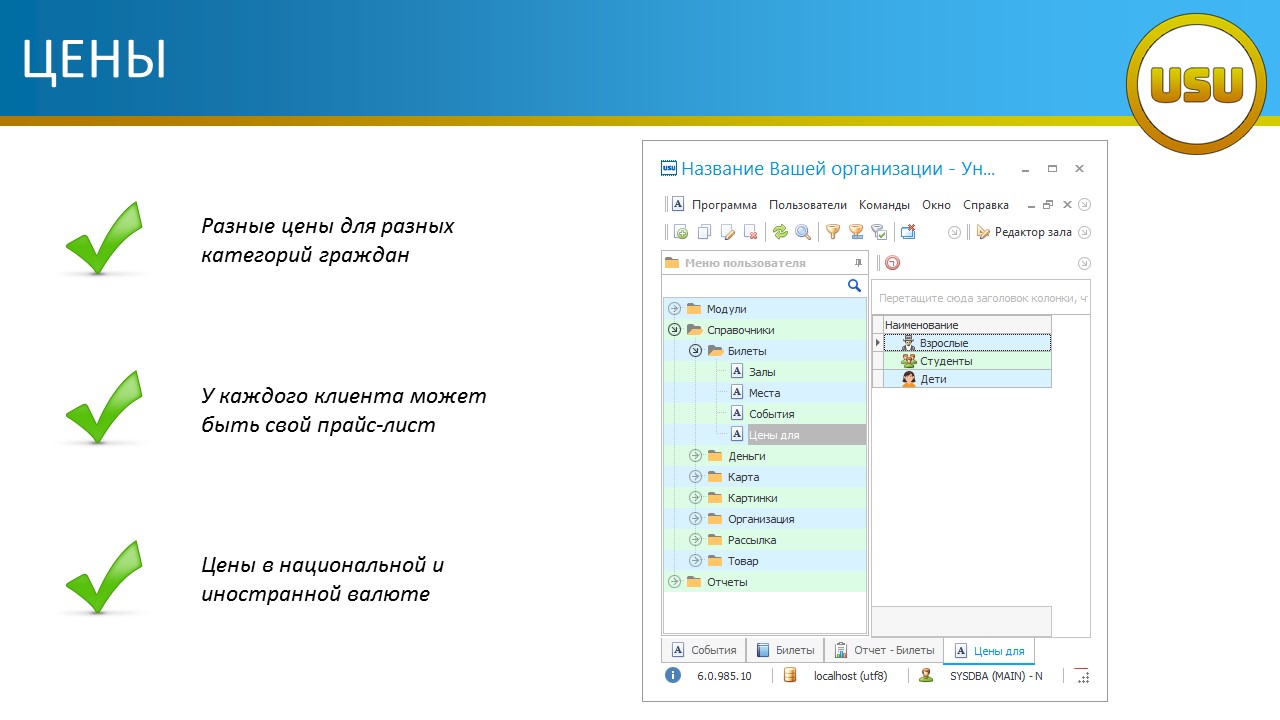
Task: Expand the Деньги folder arrow
Action: click(x=696, y=456)
